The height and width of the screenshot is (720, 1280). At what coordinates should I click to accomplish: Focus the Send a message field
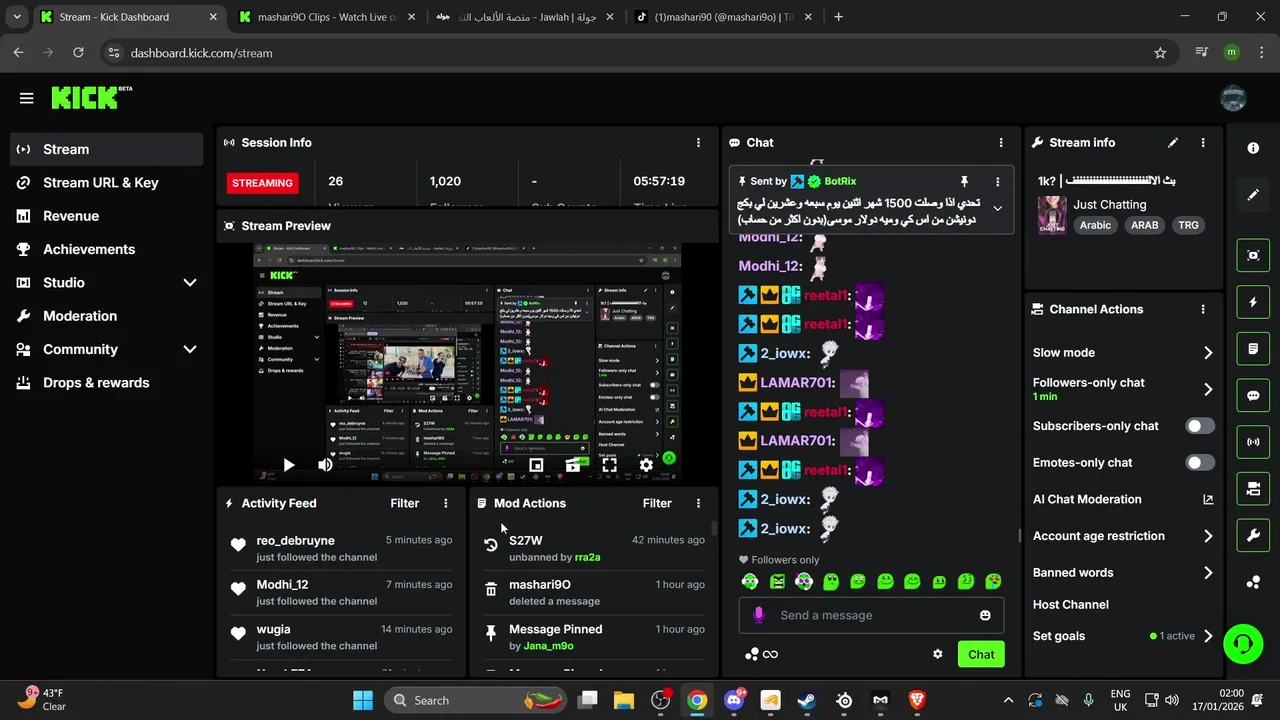(x=871, y=615)
